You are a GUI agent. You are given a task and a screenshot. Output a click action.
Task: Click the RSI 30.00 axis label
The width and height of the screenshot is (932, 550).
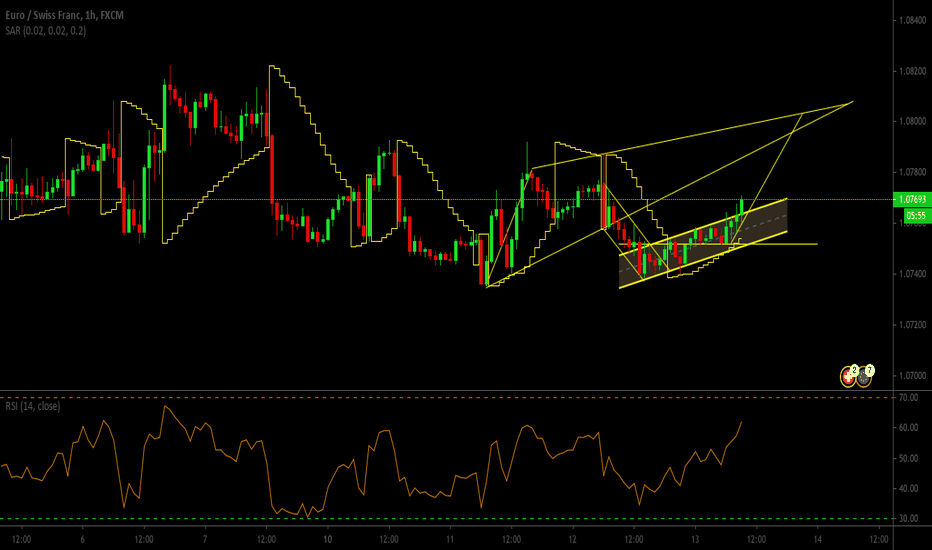(909, 518)
